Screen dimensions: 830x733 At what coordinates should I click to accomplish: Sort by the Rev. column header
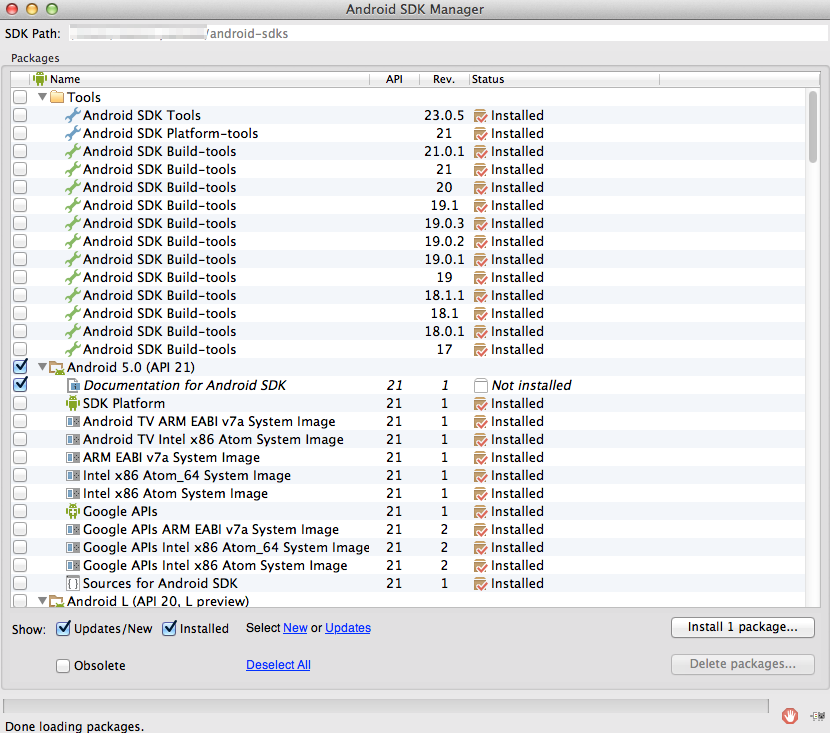tap(444, 79)
